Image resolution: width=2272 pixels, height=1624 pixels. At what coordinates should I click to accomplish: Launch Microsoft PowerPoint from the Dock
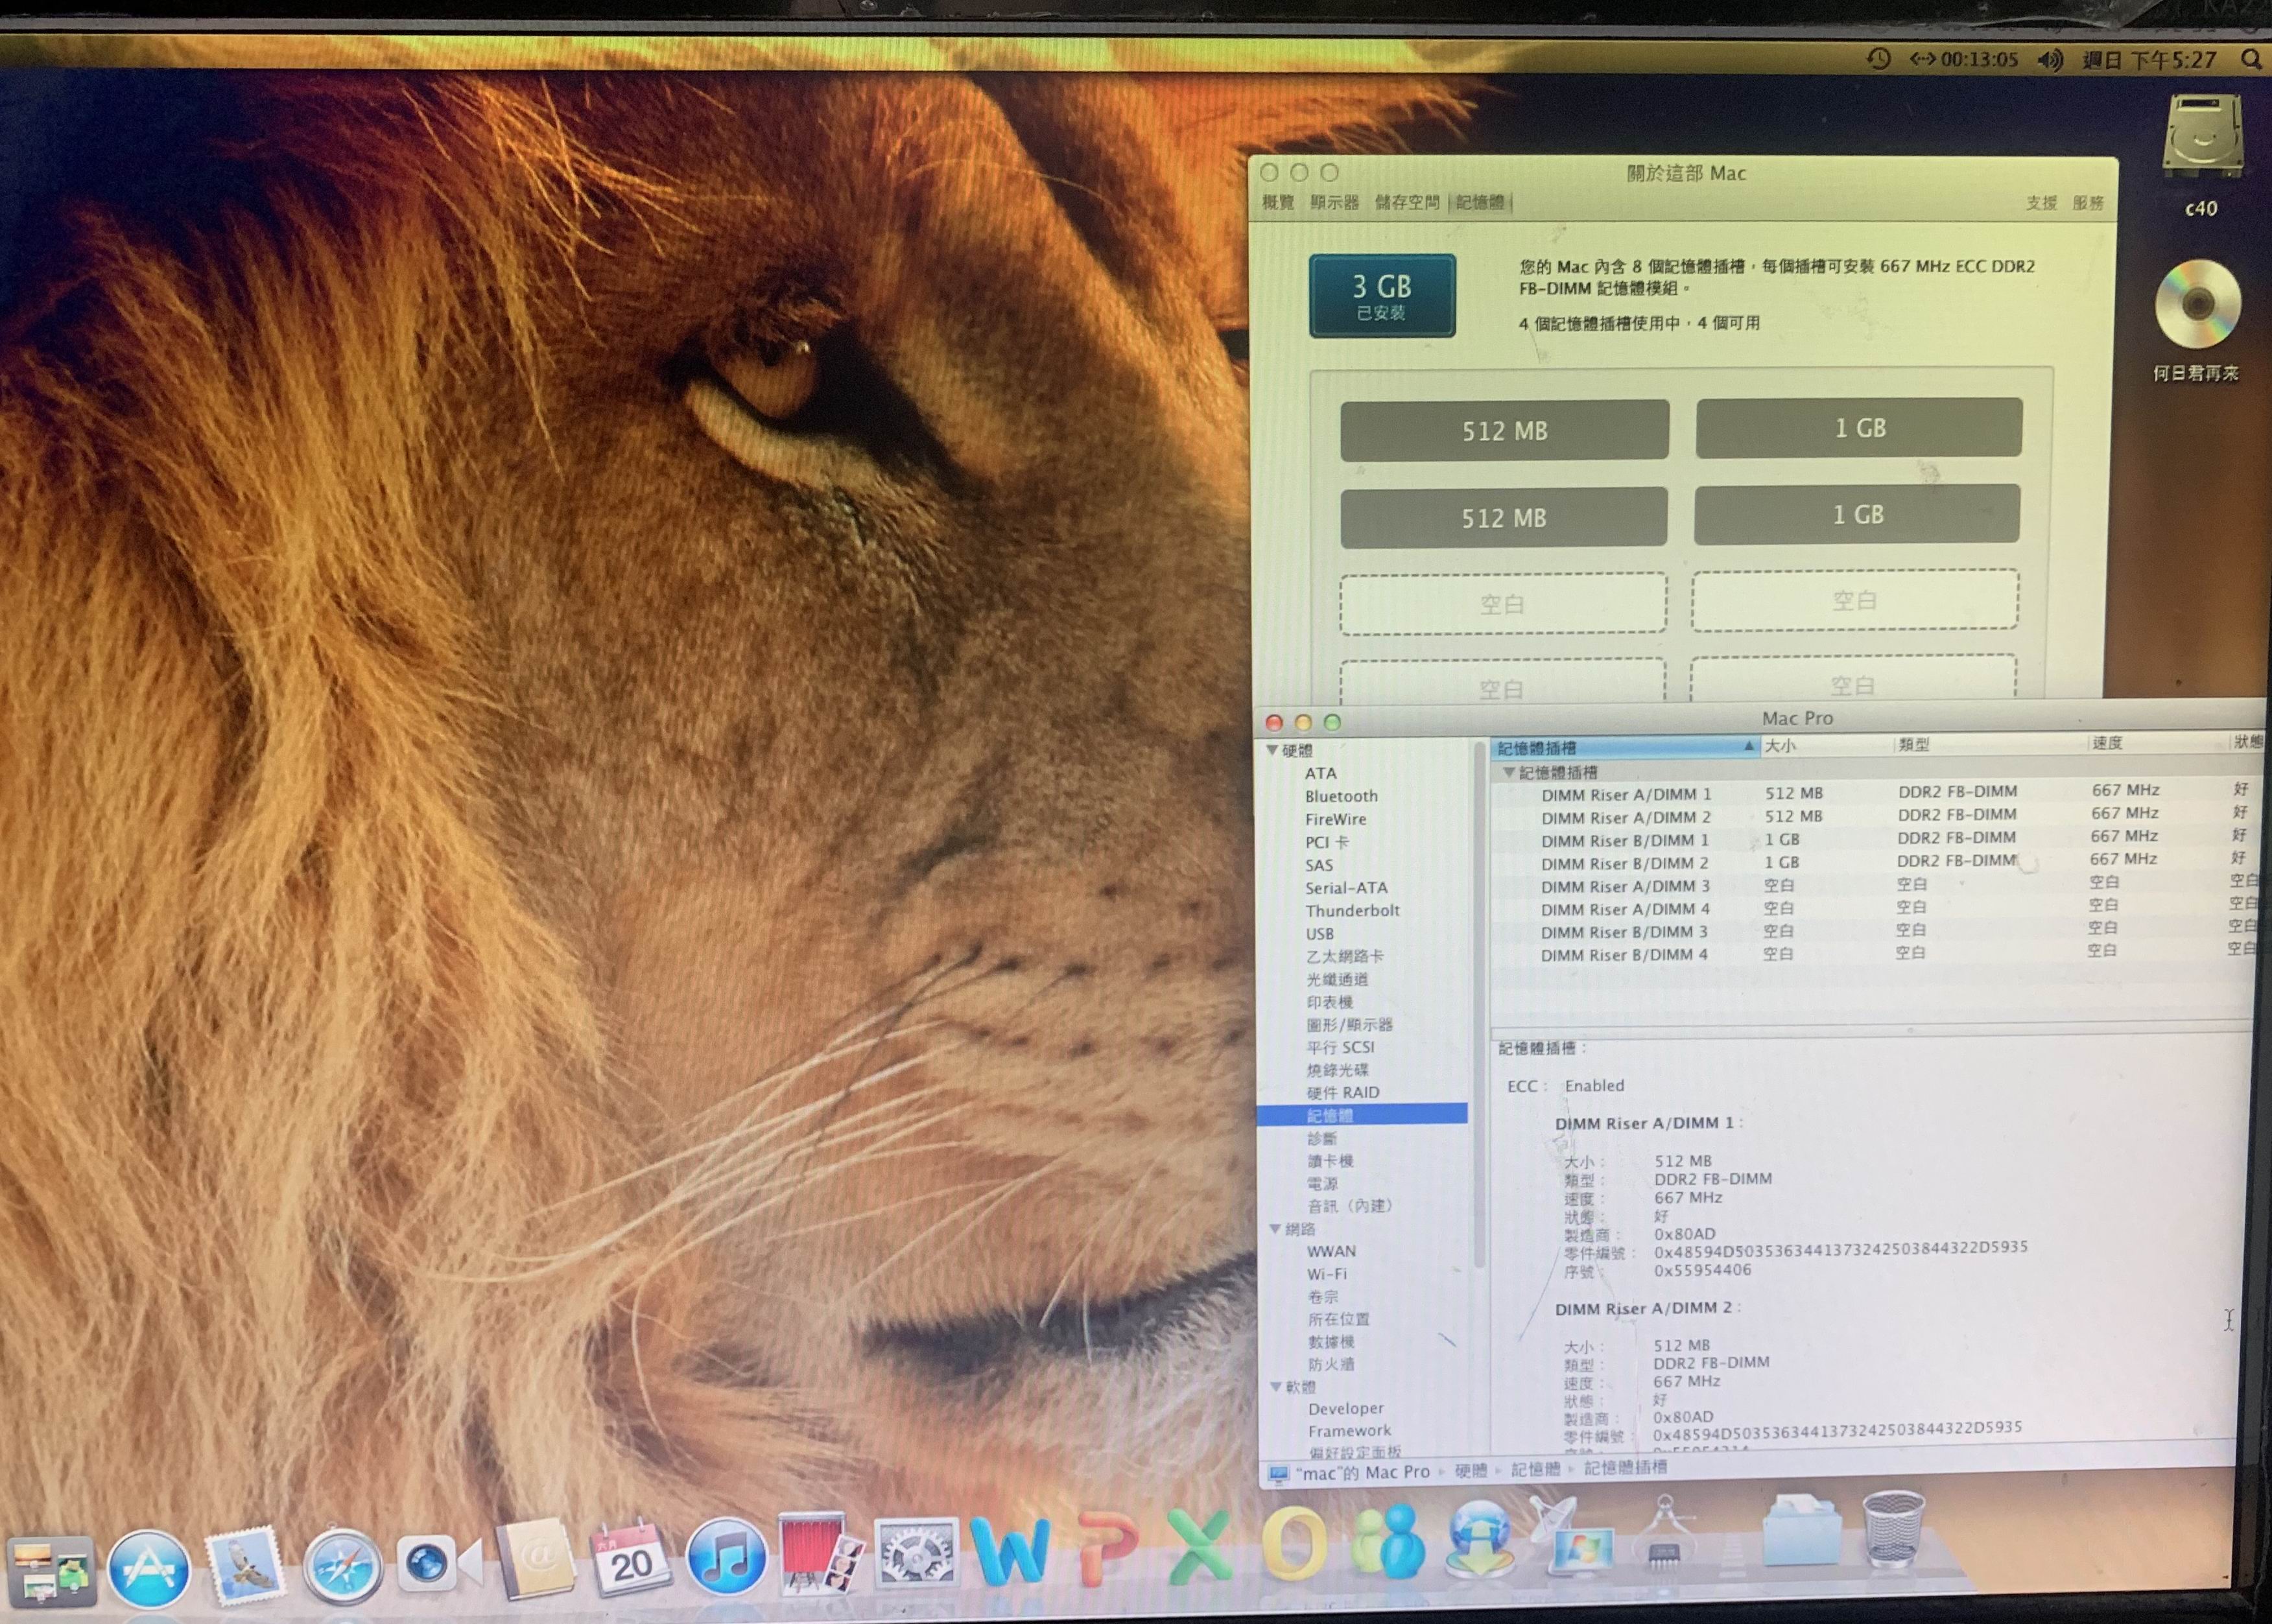[x=1108, y=1548]
